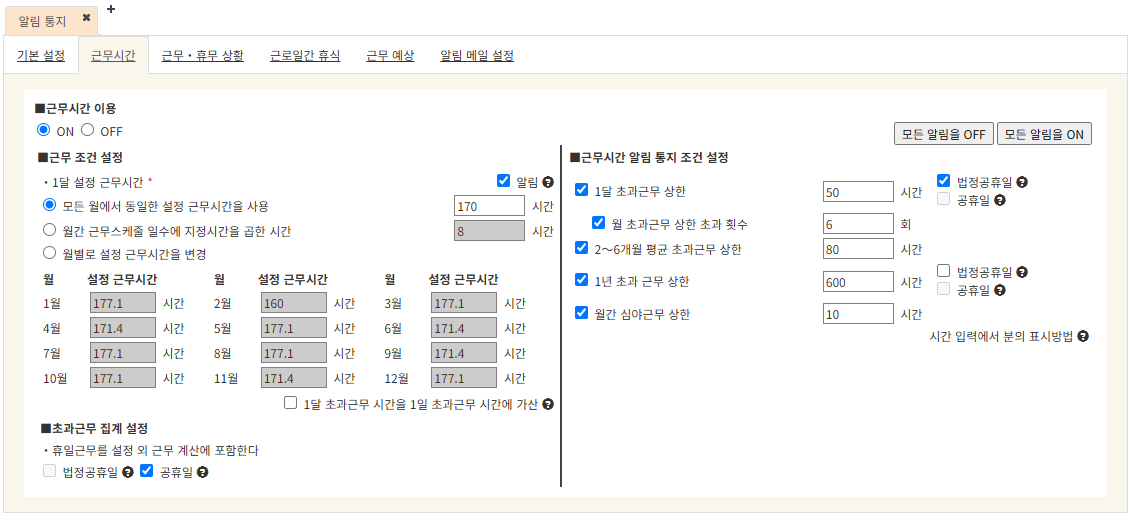Open the 알림 메일 설정 tab
1133x514 pixels.
click(x=477, y=56)
